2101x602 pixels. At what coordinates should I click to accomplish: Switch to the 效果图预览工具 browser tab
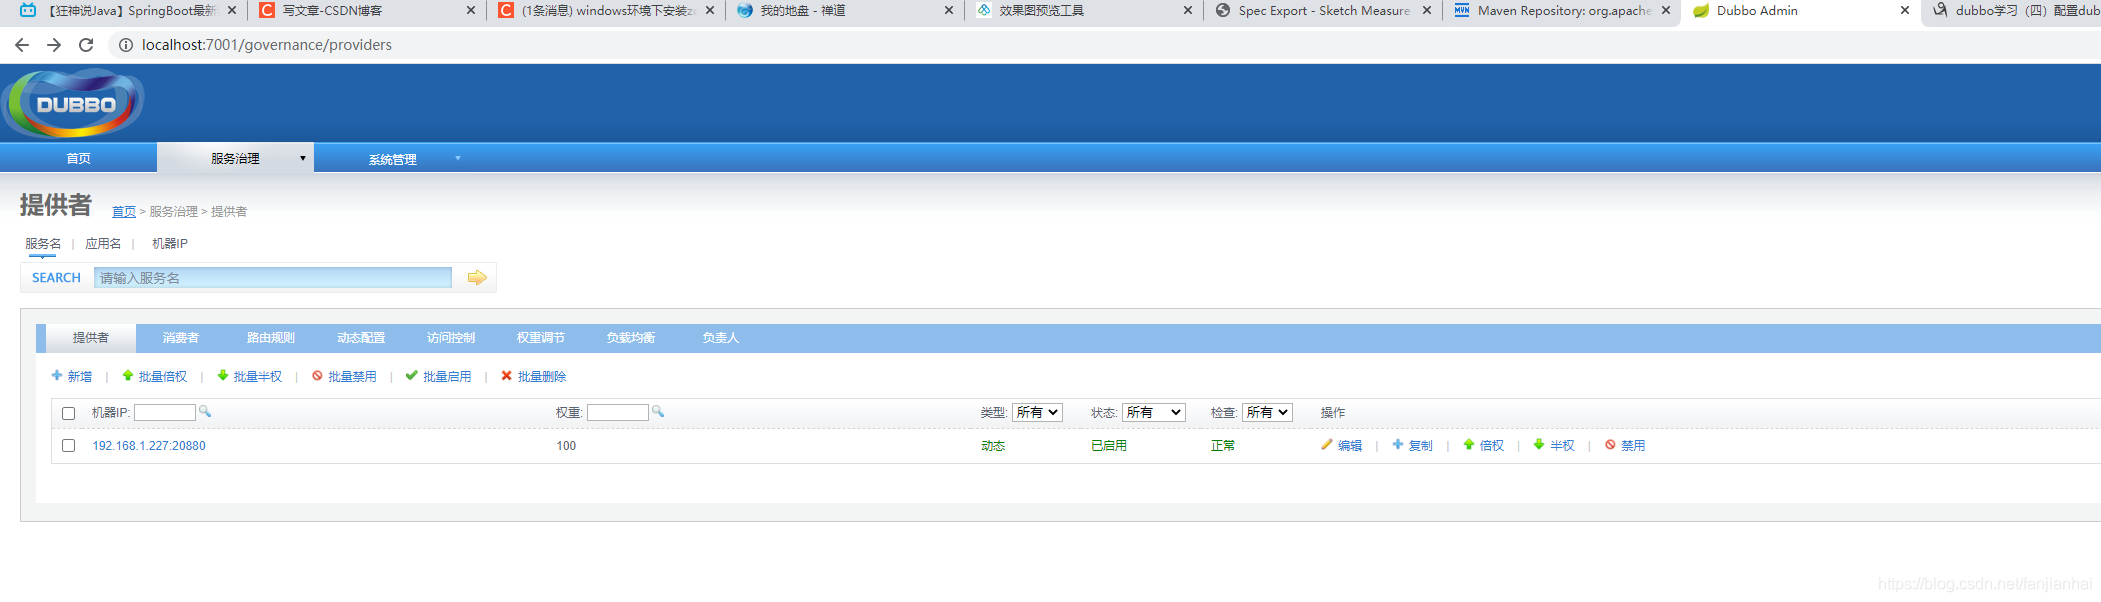1084,11
